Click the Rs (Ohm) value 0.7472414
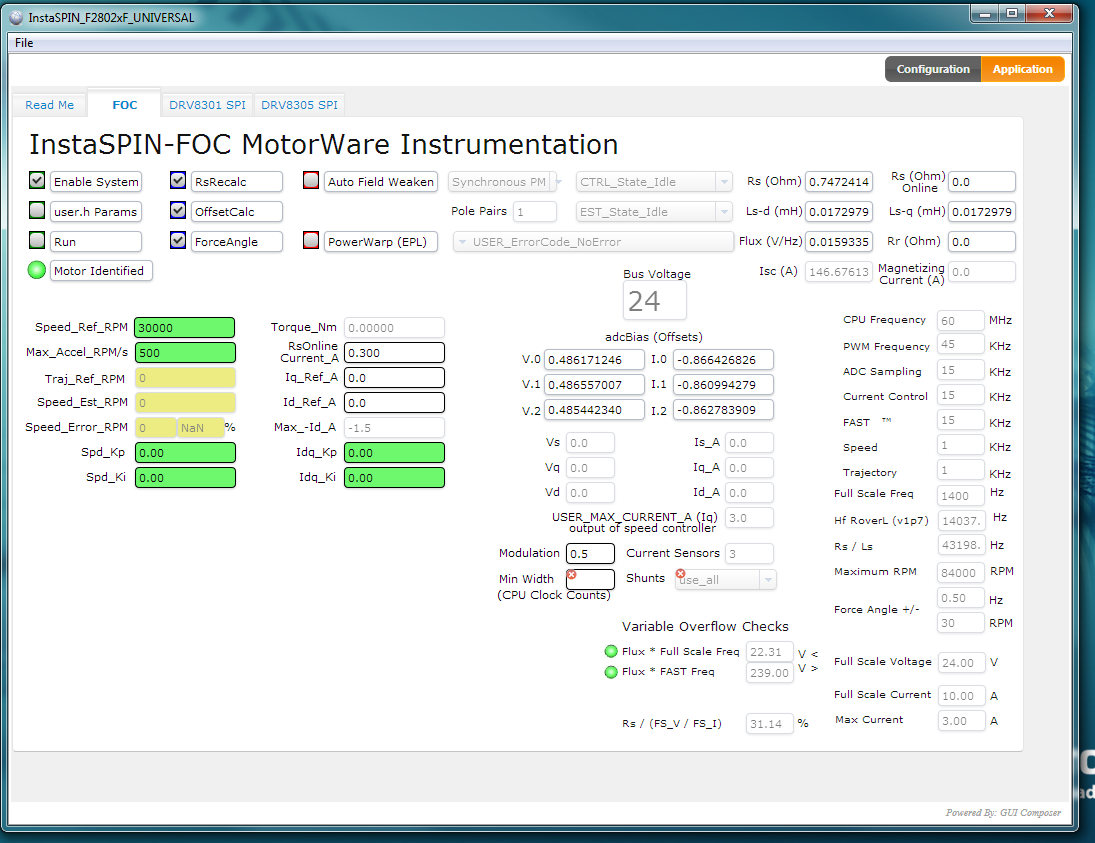Screen dimensions: 1095x843 point(839,182)
